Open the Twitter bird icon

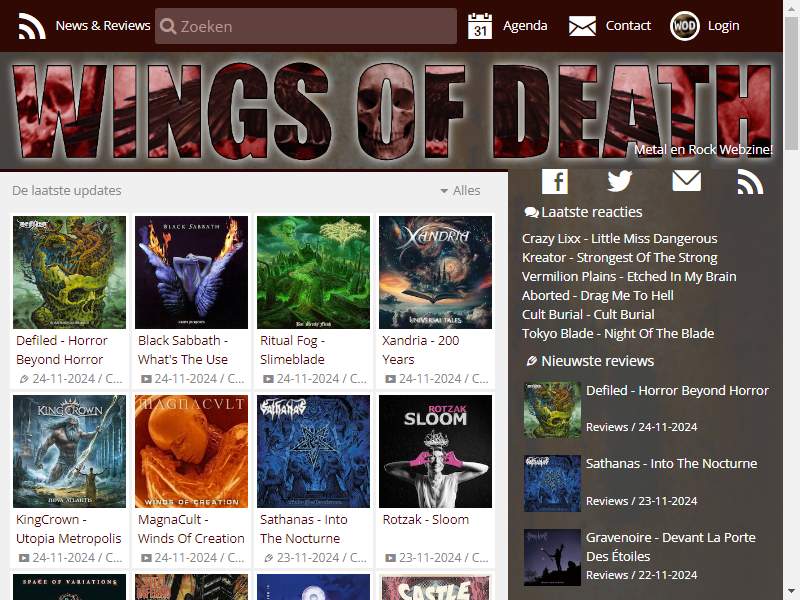620,181
